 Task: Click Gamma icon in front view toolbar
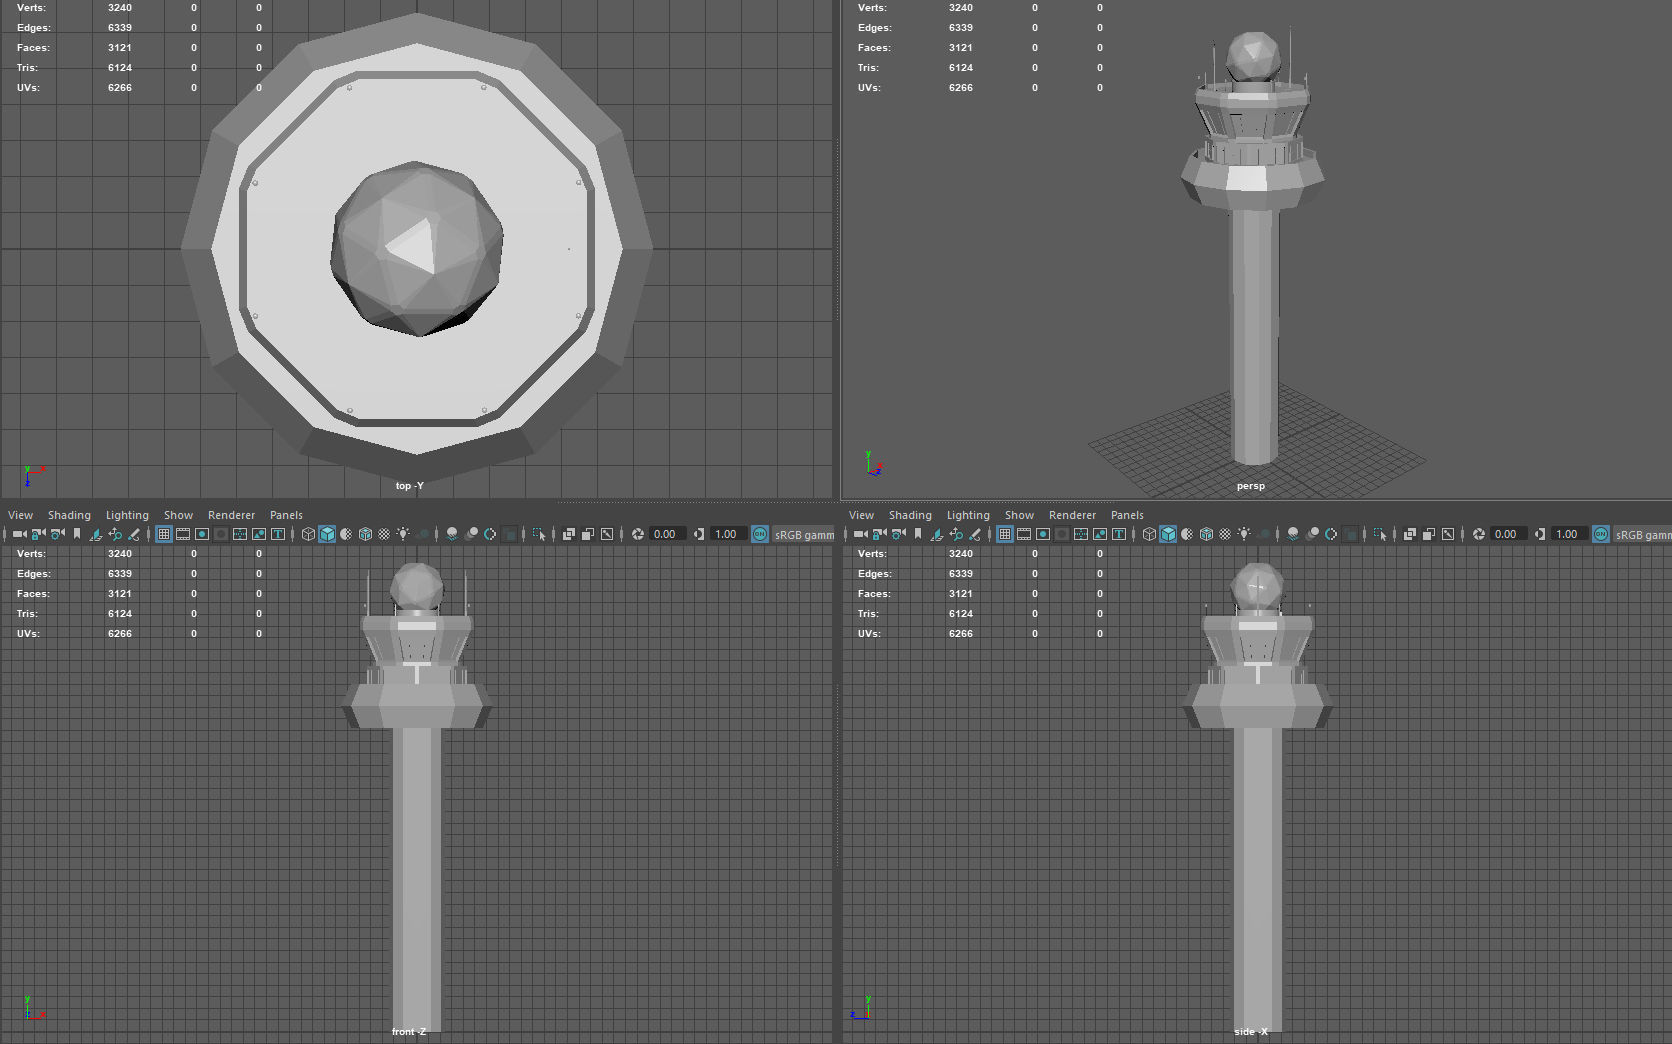698,534
